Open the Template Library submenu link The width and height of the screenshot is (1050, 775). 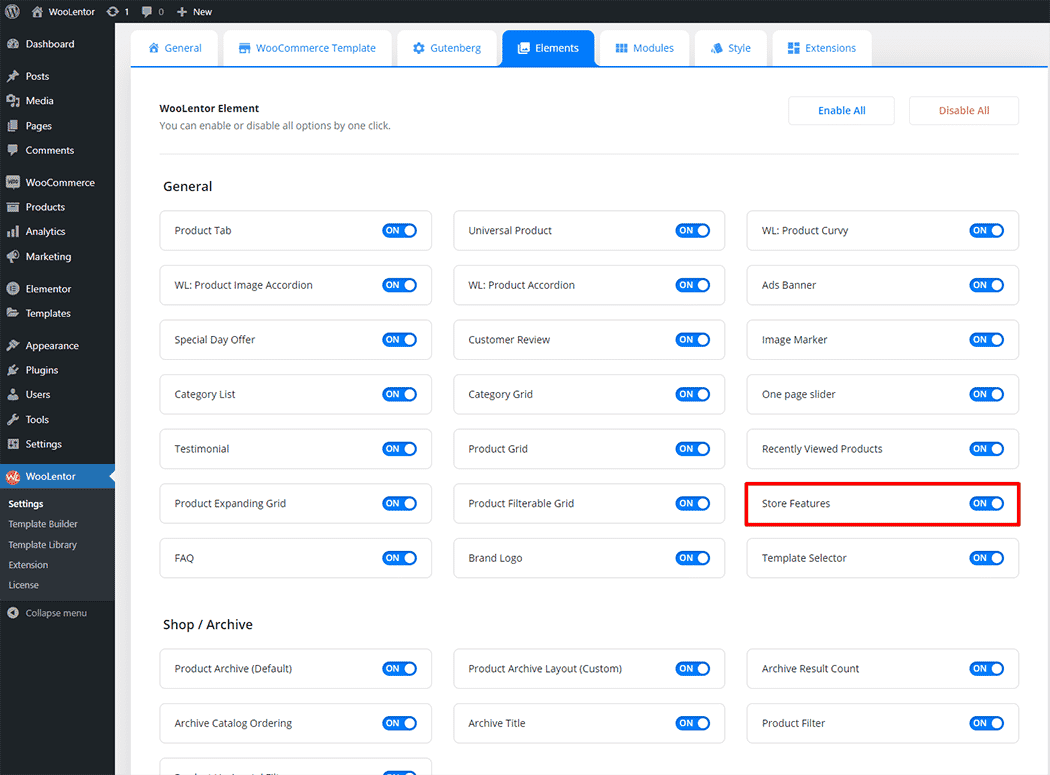coord(42,545)
